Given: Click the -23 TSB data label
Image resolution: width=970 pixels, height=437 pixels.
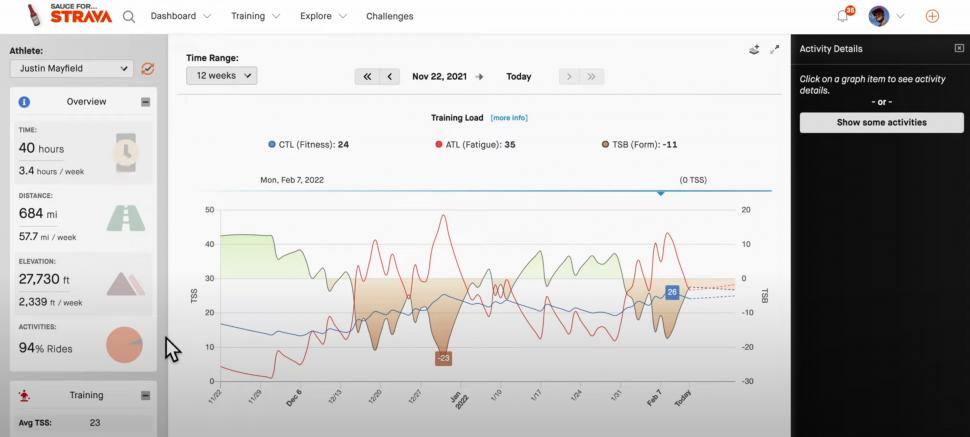Looking at the screenshot, I should point(443,358).
